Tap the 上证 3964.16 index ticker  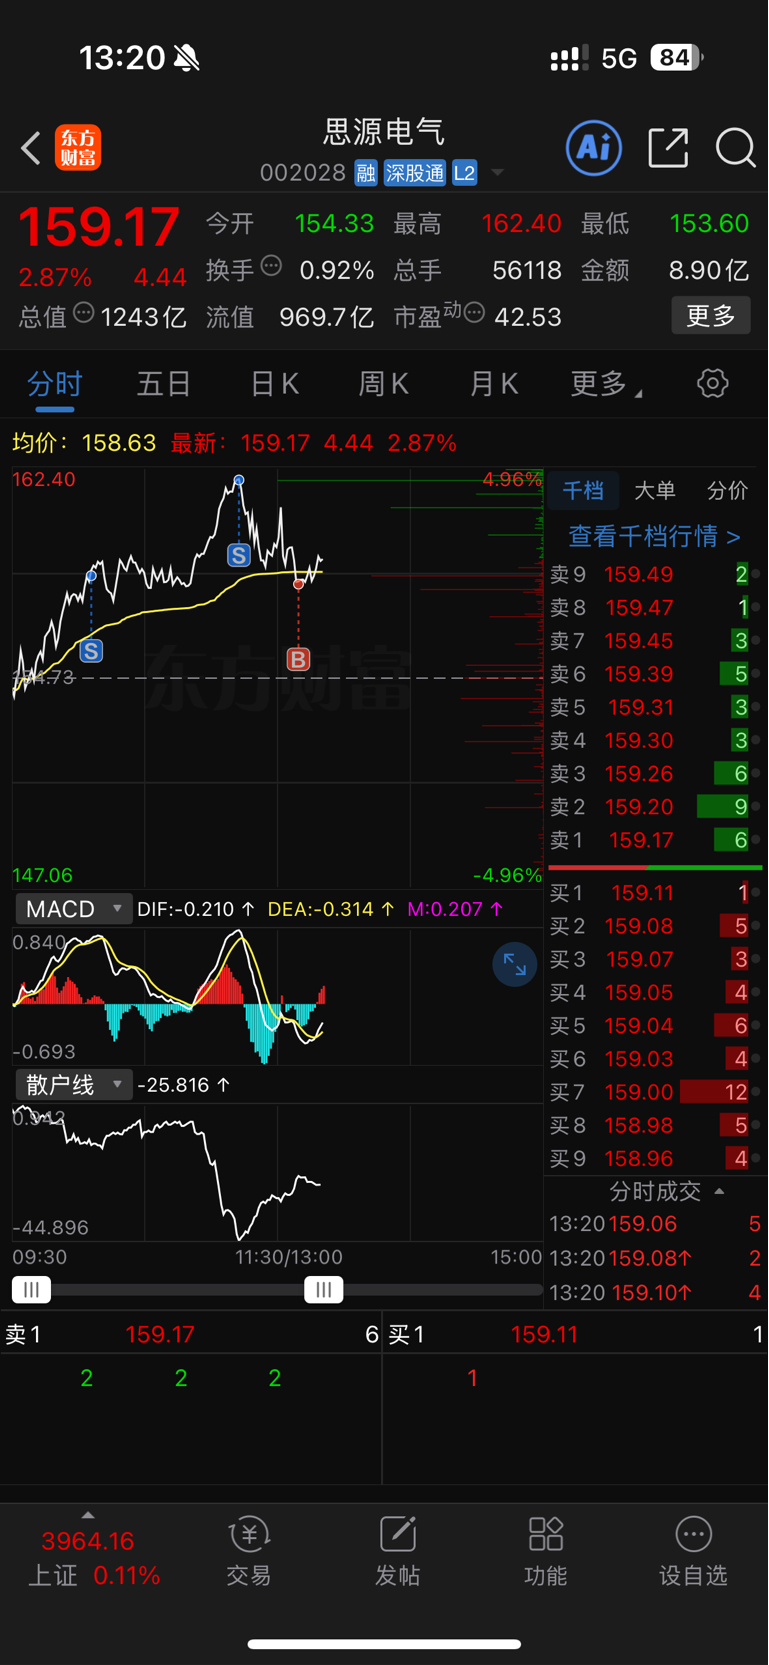click(x=94, y=1558)
